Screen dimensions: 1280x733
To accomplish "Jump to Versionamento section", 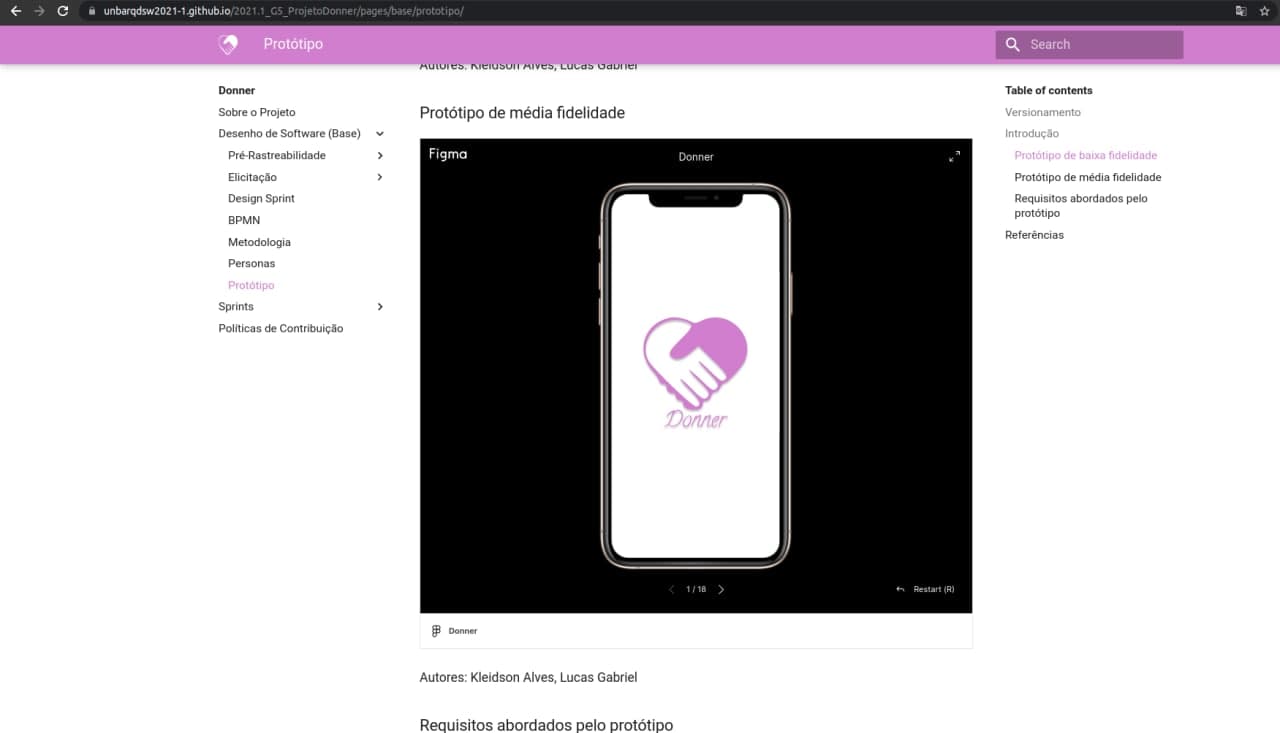I will pyautogui.click(x=1043, y=112).
